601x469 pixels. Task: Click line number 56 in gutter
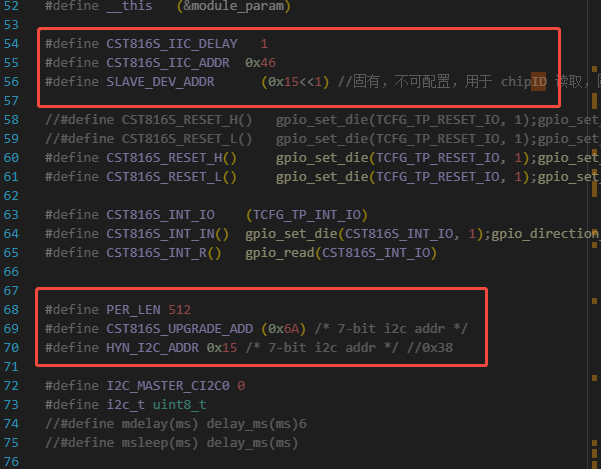pyautogui.click(x=11, y=82)
